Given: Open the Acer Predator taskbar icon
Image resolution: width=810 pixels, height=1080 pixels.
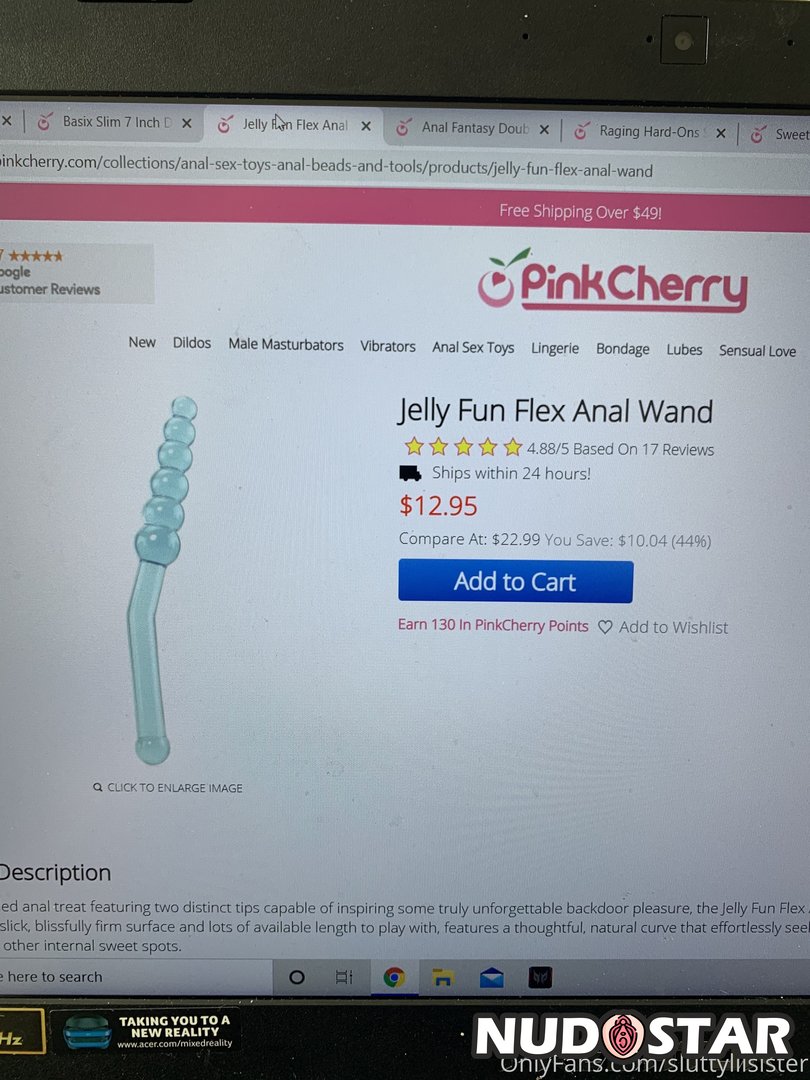Looking at the screenshot, I should click(540, 977).
